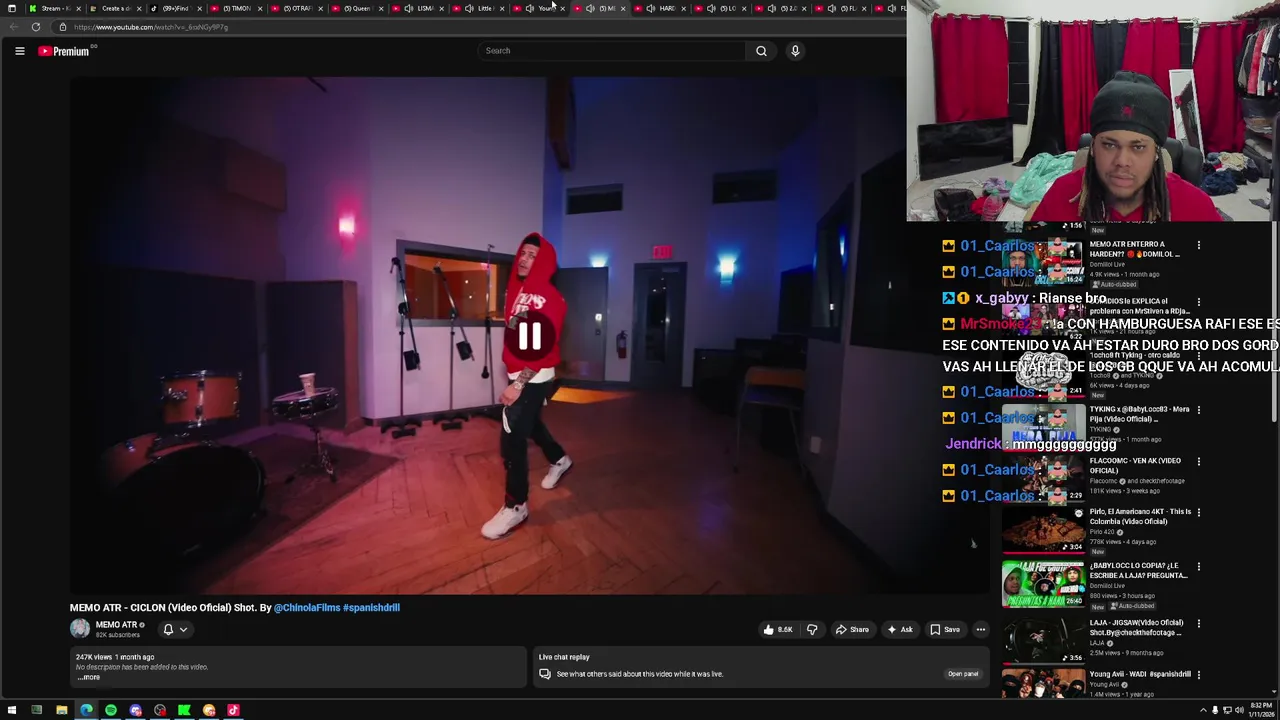
Task: Switch to the (5) Queen browser tab
Action: pyautogui.click(x=356, y=8)
